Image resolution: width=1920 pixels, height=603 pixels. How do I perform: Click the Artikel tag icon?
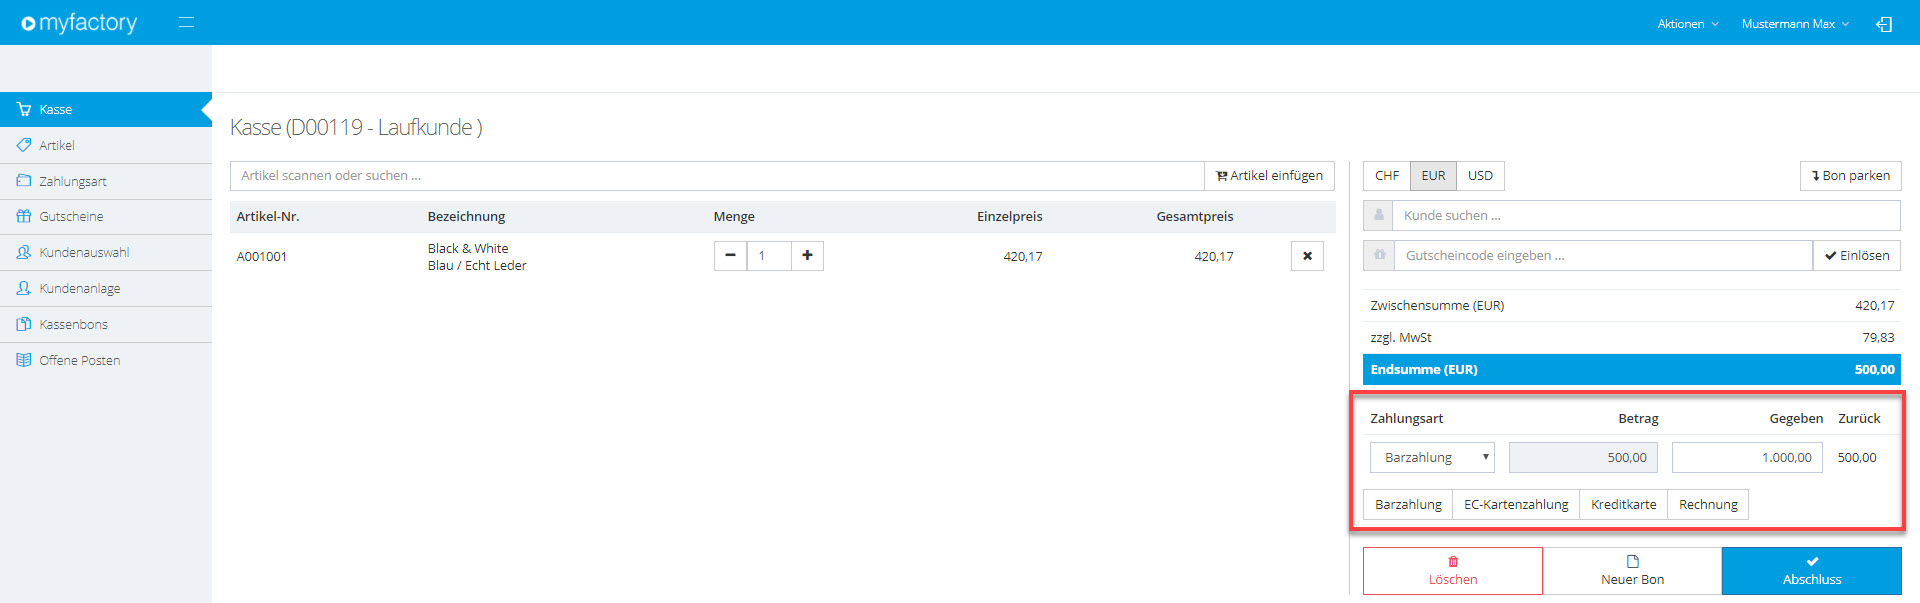click(x=24, y=145)
